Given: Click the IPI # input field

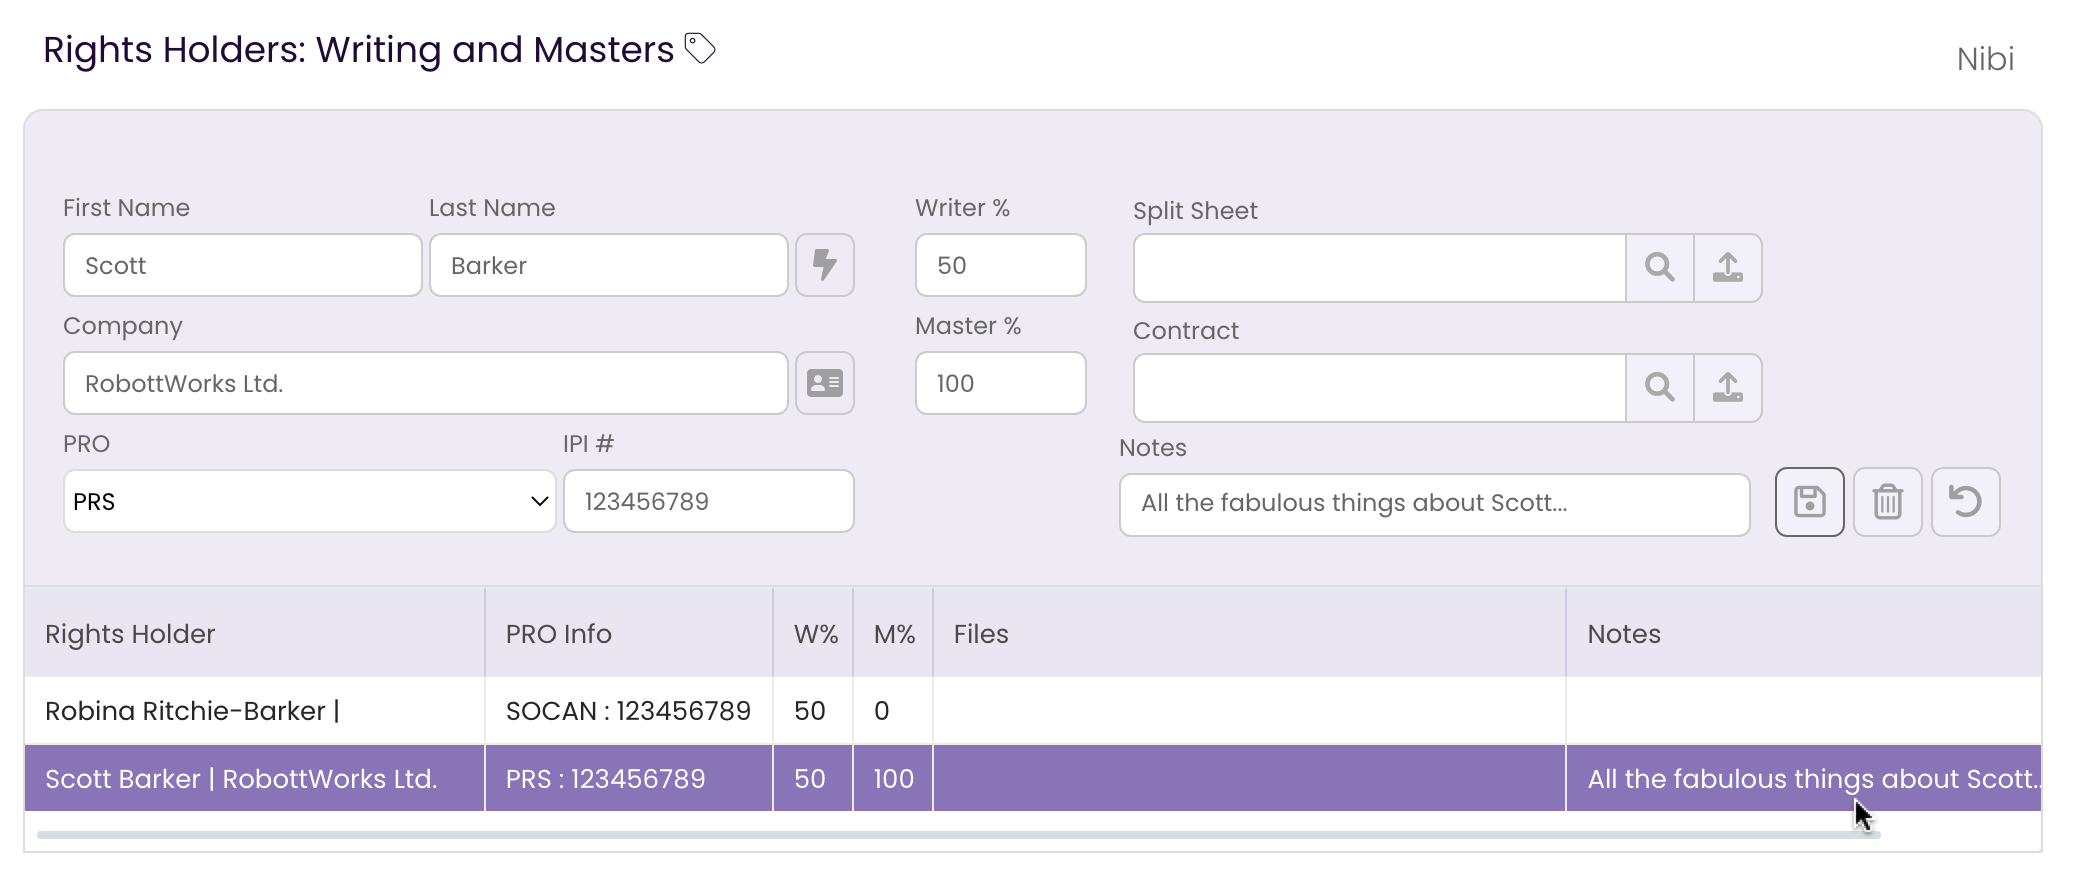Looking at the screenshot, I should (709, 501).
